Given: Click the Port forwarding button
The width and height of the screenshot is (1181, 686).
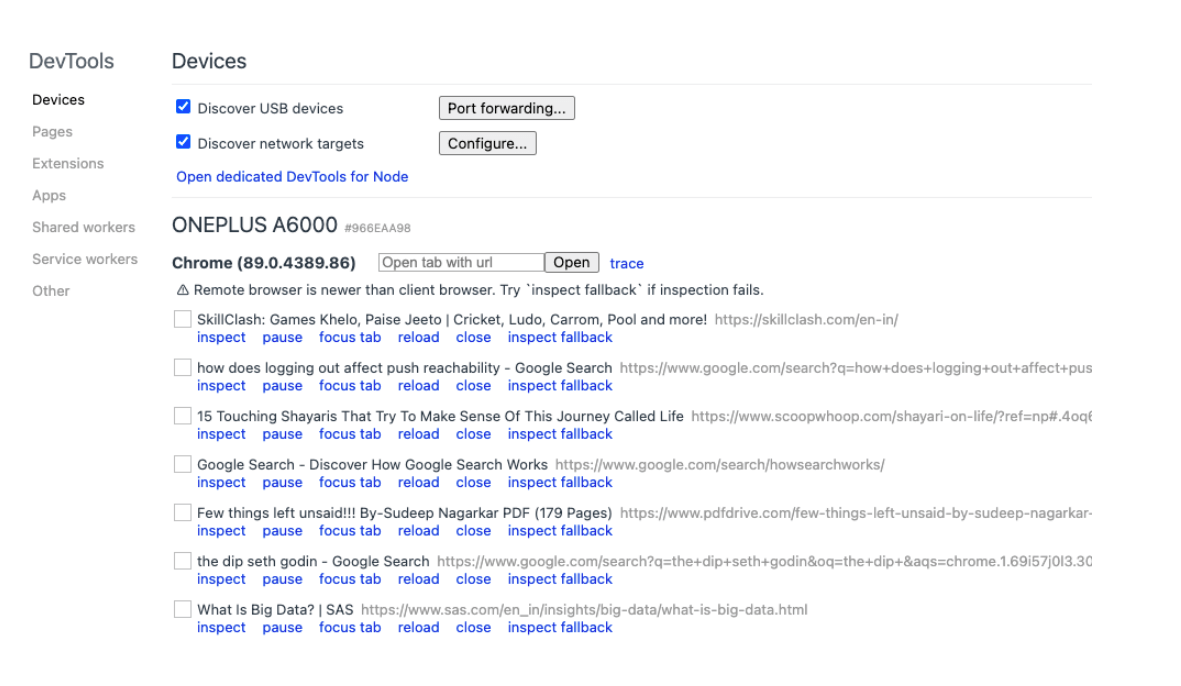Looking at the screenshot, I should point(507,108).
